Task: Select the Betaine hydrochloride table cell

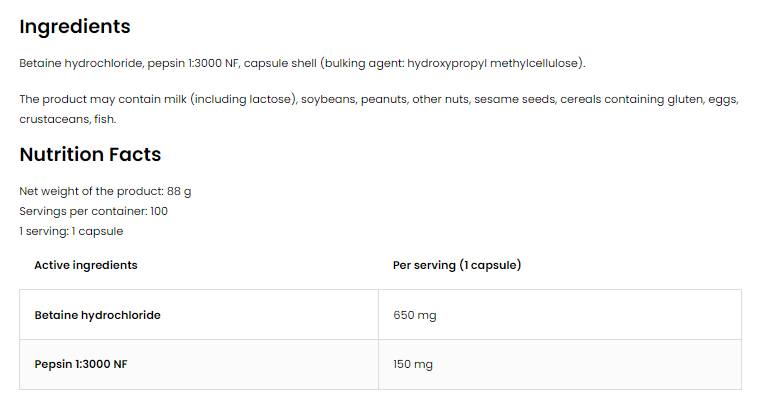Action: point(97,315)
